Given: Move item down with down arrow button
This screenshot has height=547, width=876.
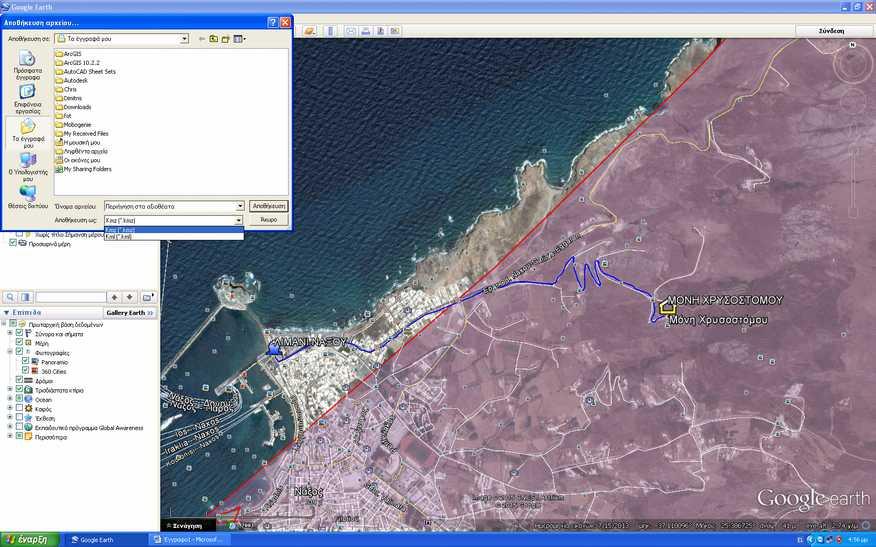Looking at the screenshot, I should pos(130,297).
